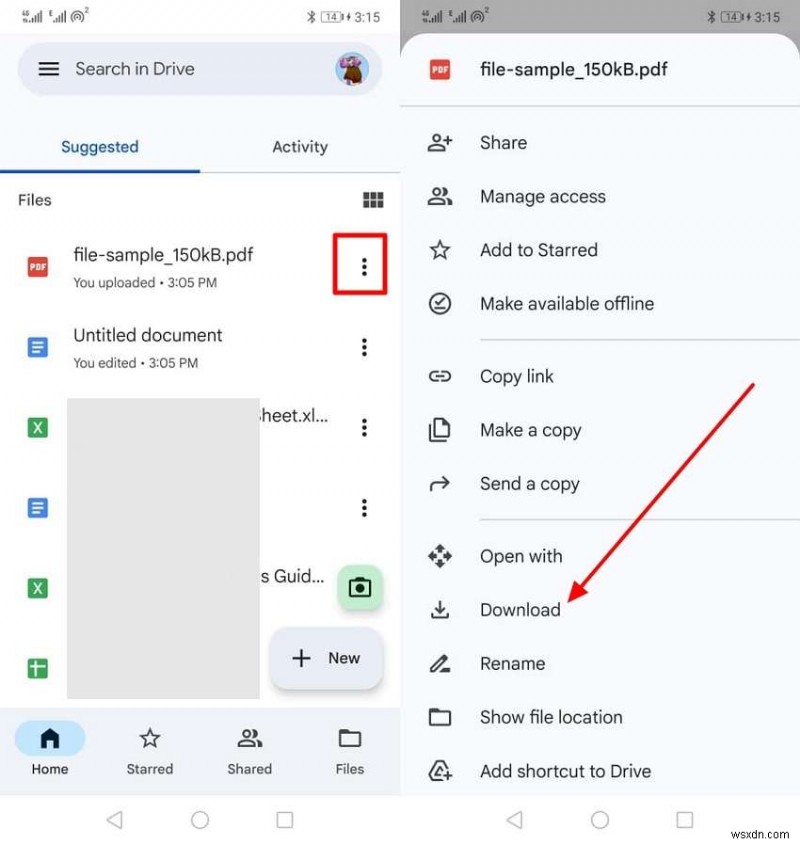Choose Rename in the file menu
This screenshot has width=800, height=844.
pos(600,663)
